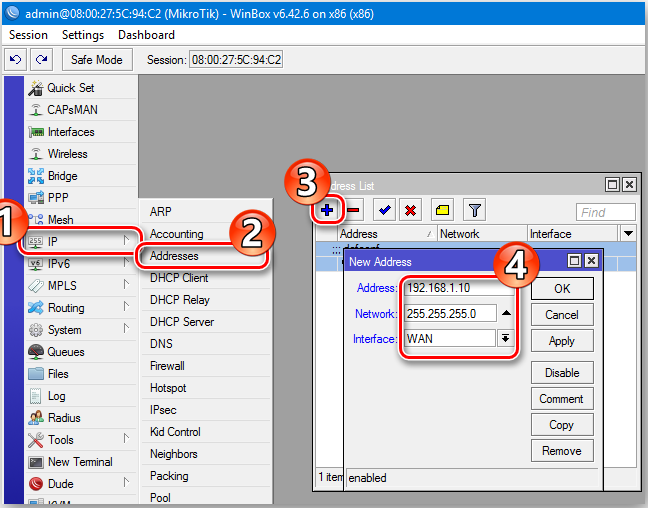Click the Undo arrow icon in toolbar
Viewport: 648px width, 508px height.
(15, 60)
